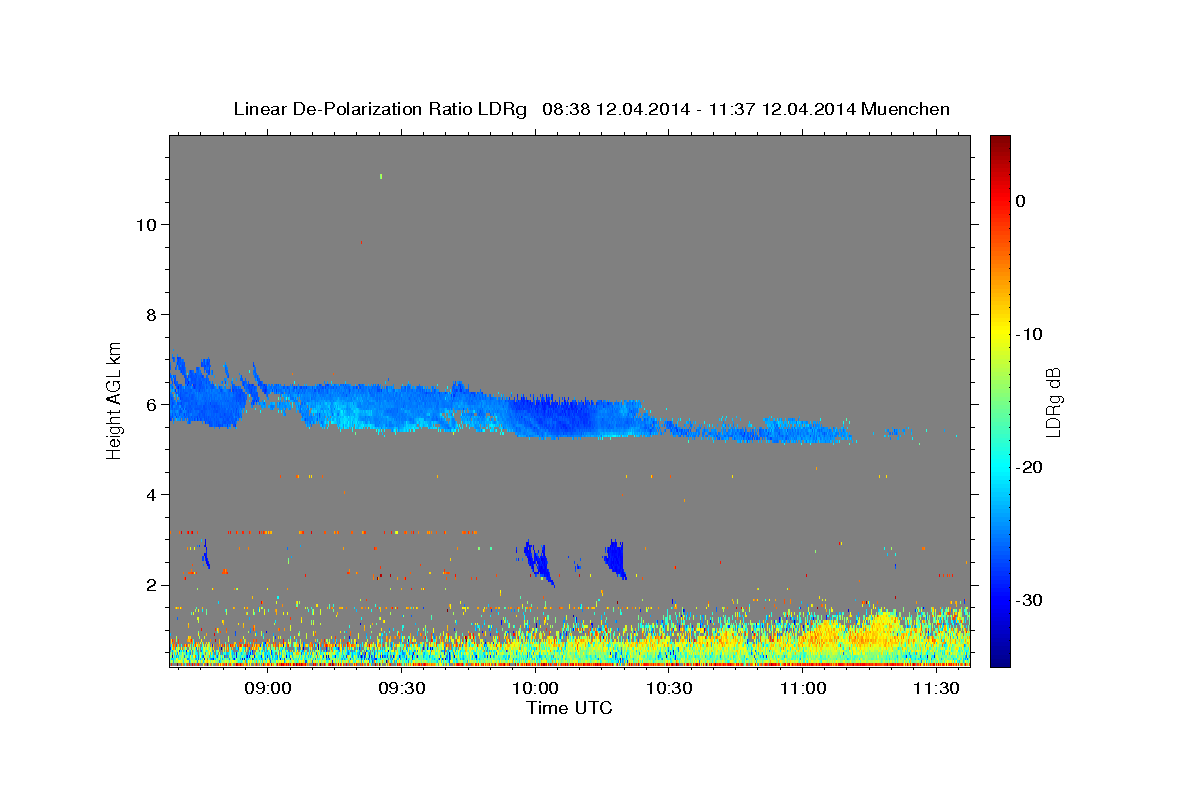Click the '11:37 12.04.2014' end time in title
Viewport: 1200px width, 800px height.
click(782, 109)
